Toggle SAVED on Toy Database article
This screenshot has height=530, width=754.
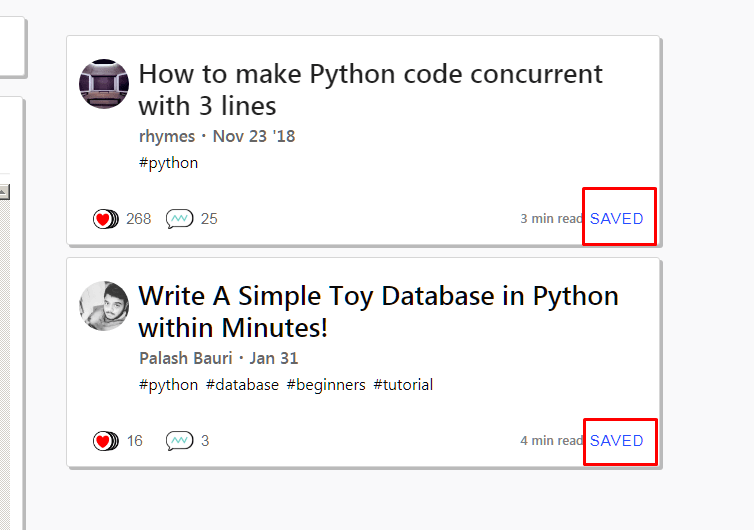(x=616, y=441)
